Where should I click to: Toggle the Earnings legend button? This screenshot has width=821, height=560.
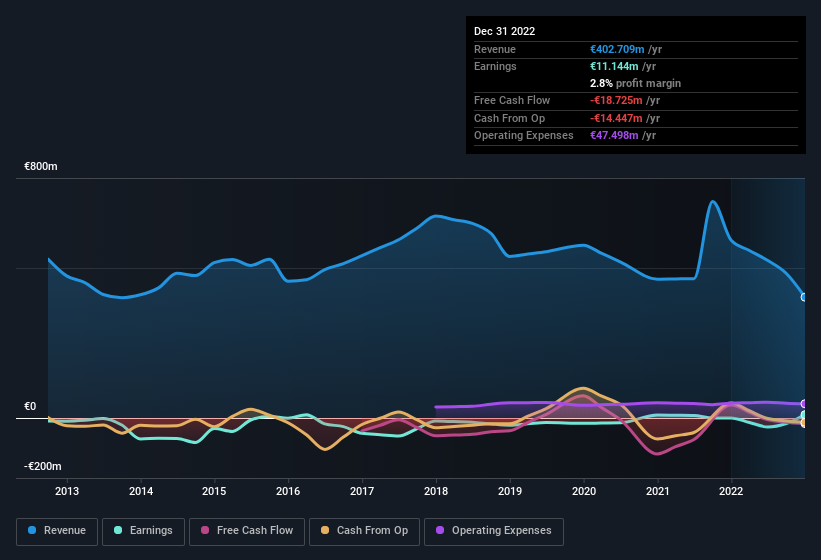pos(143,531)
